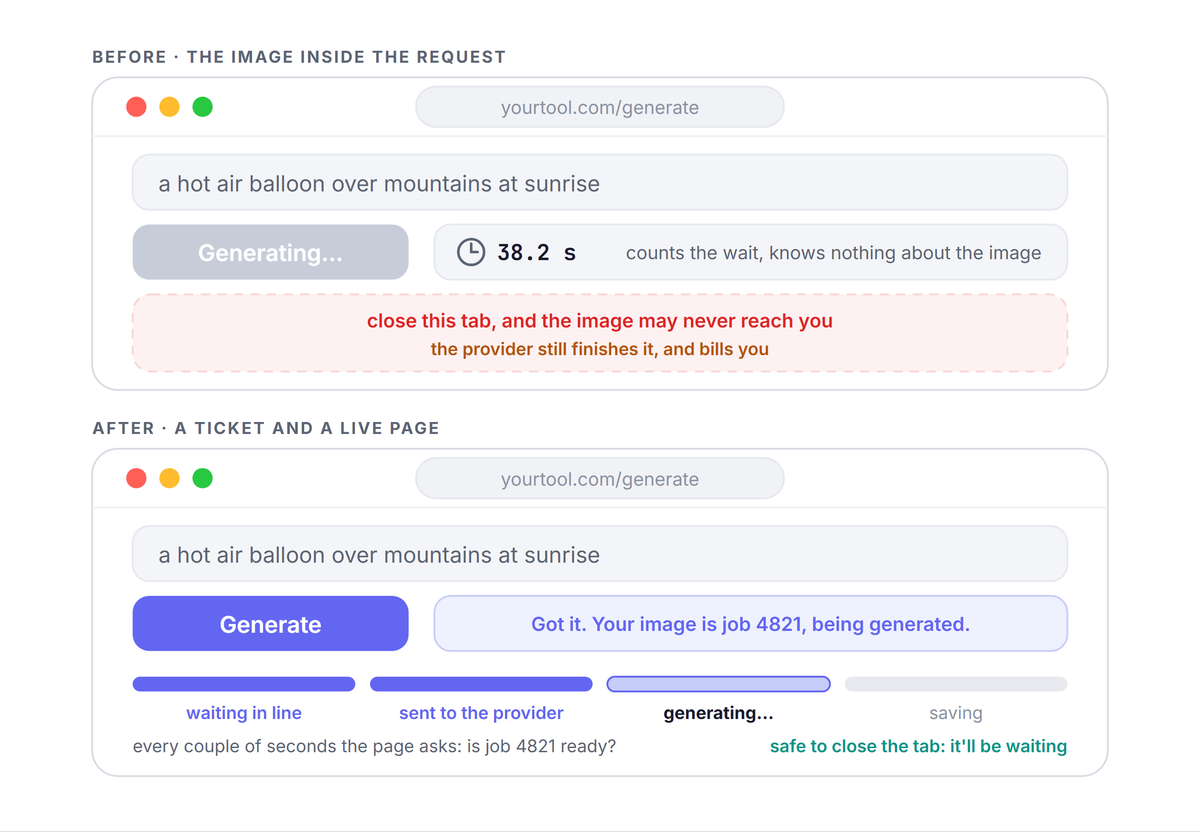Select the bottom window's address bar
Screen dimensions: 1200x832
[600, 479]
